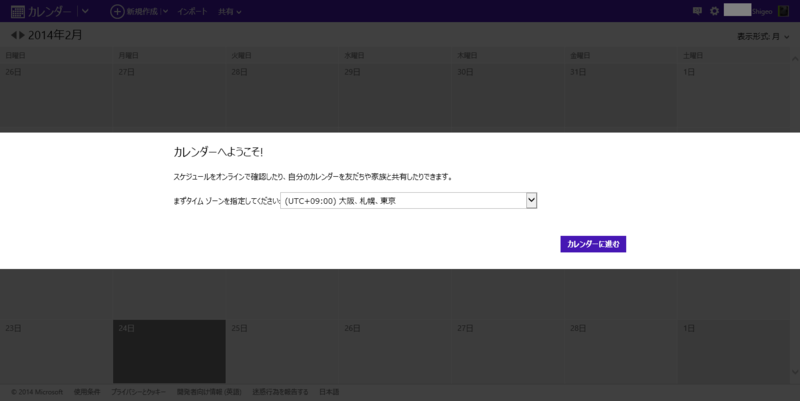The height and width of the screenshot is (401, 800).
Task: Click the scroll down arrow on calendar
Action: (795, 372)
